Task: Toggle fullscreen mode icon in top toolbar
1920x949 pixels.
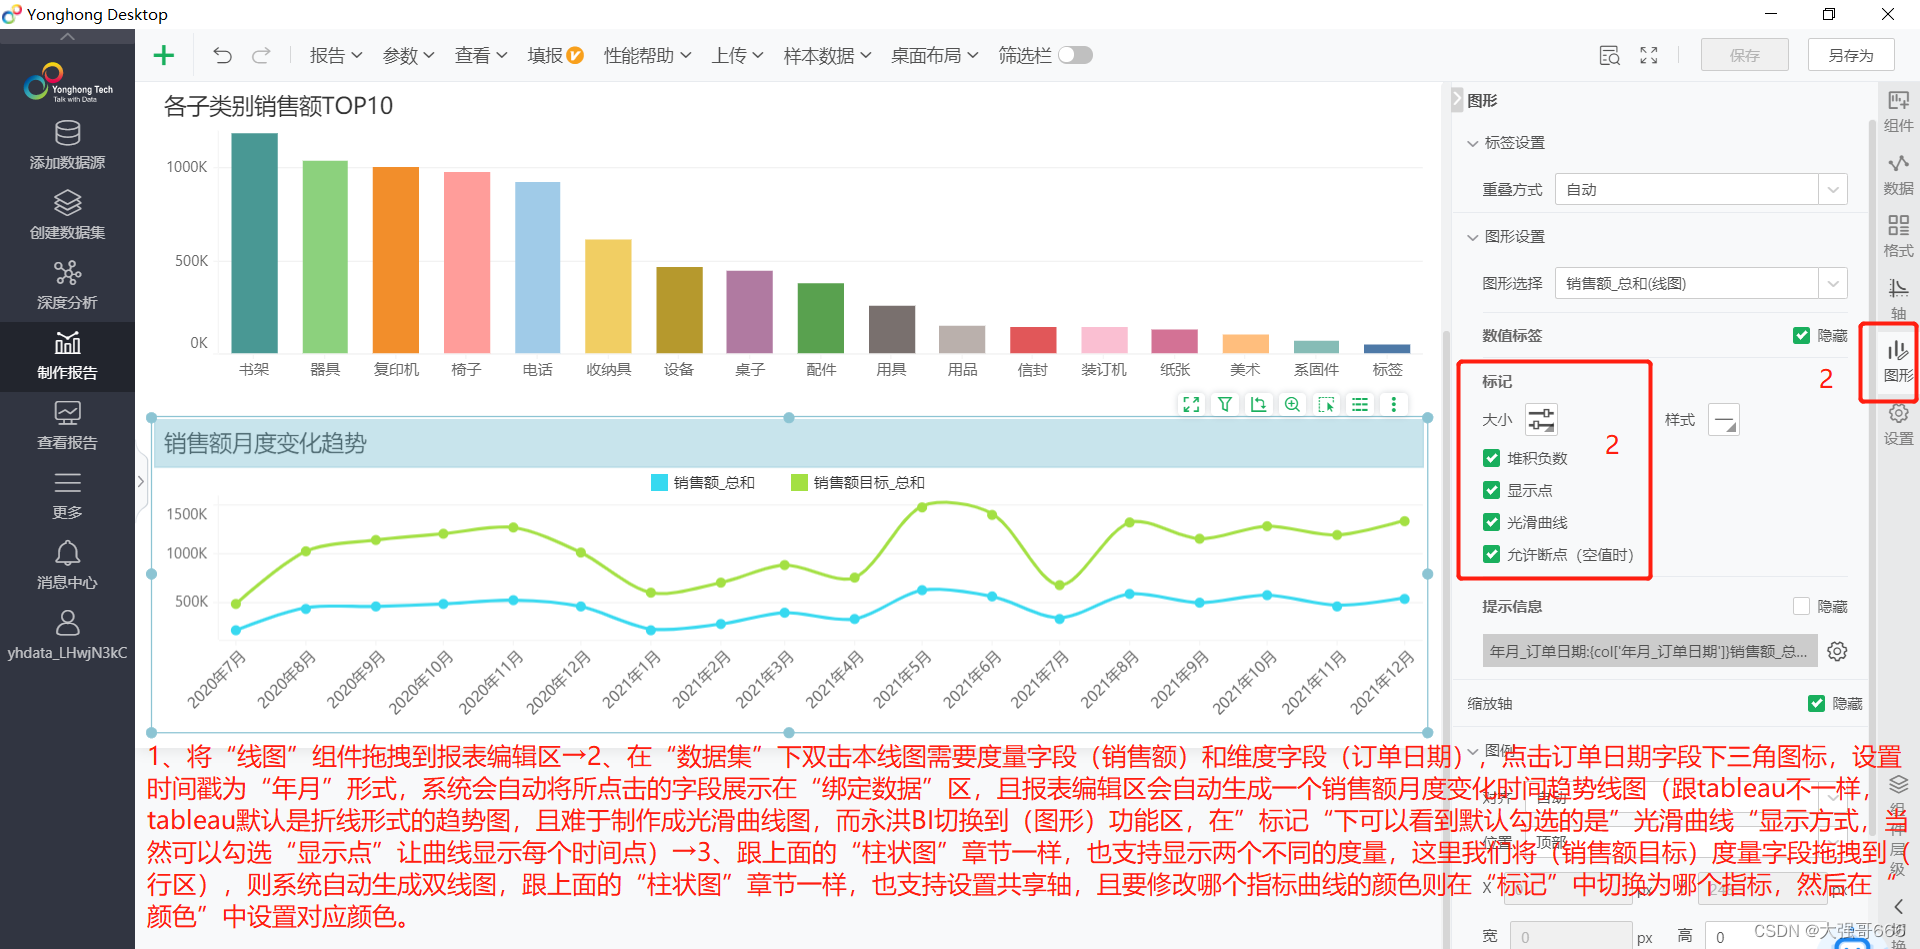Action: coord(1649,55)
